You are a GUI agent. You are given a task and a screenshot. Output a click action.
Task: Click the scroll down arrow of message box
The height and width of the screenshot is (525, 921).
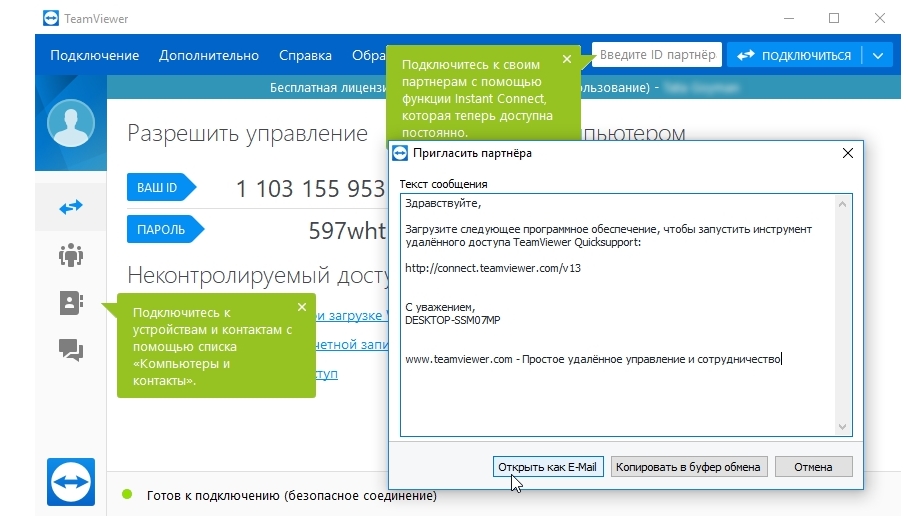coord(842,427)
